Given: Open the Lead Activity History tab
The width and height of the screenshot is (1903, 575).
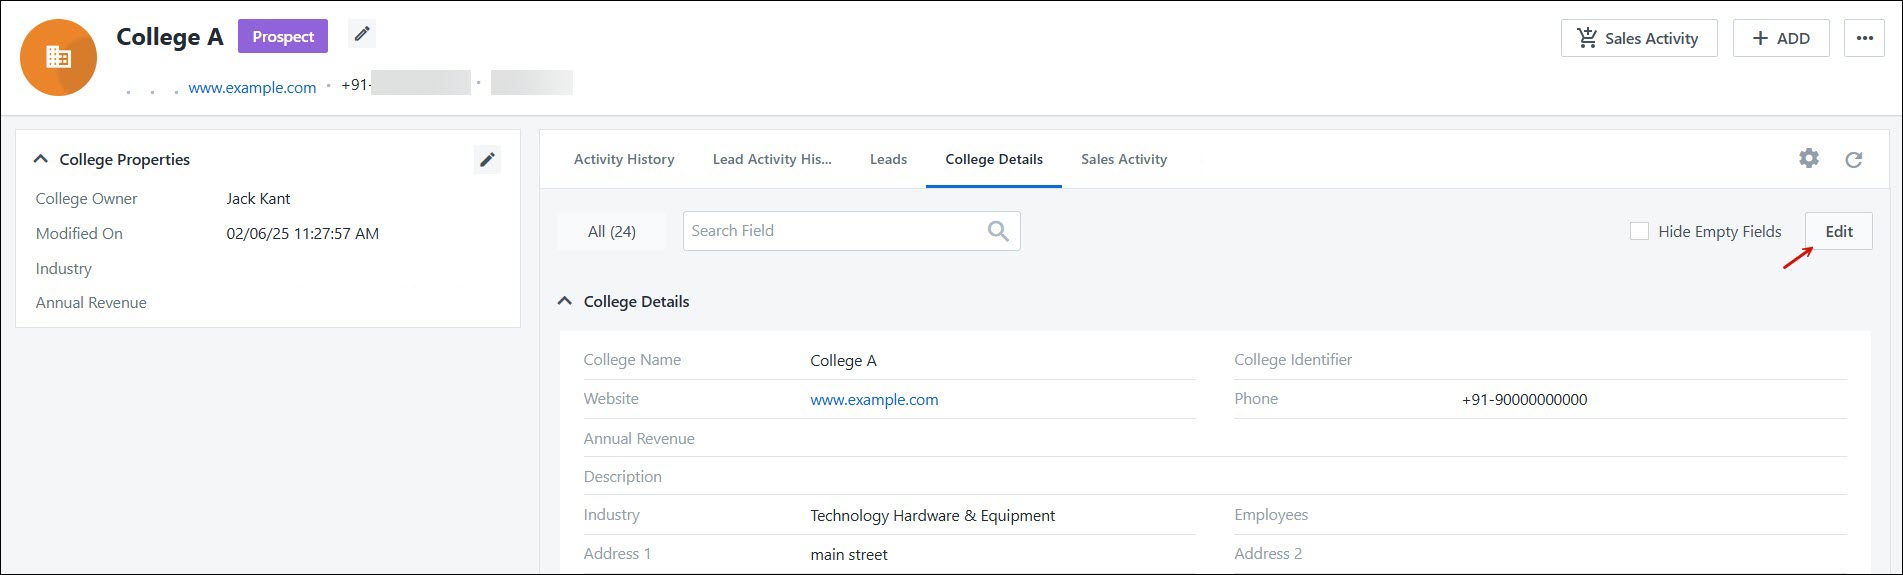Looking at the screenshot, I should point(771,159).
